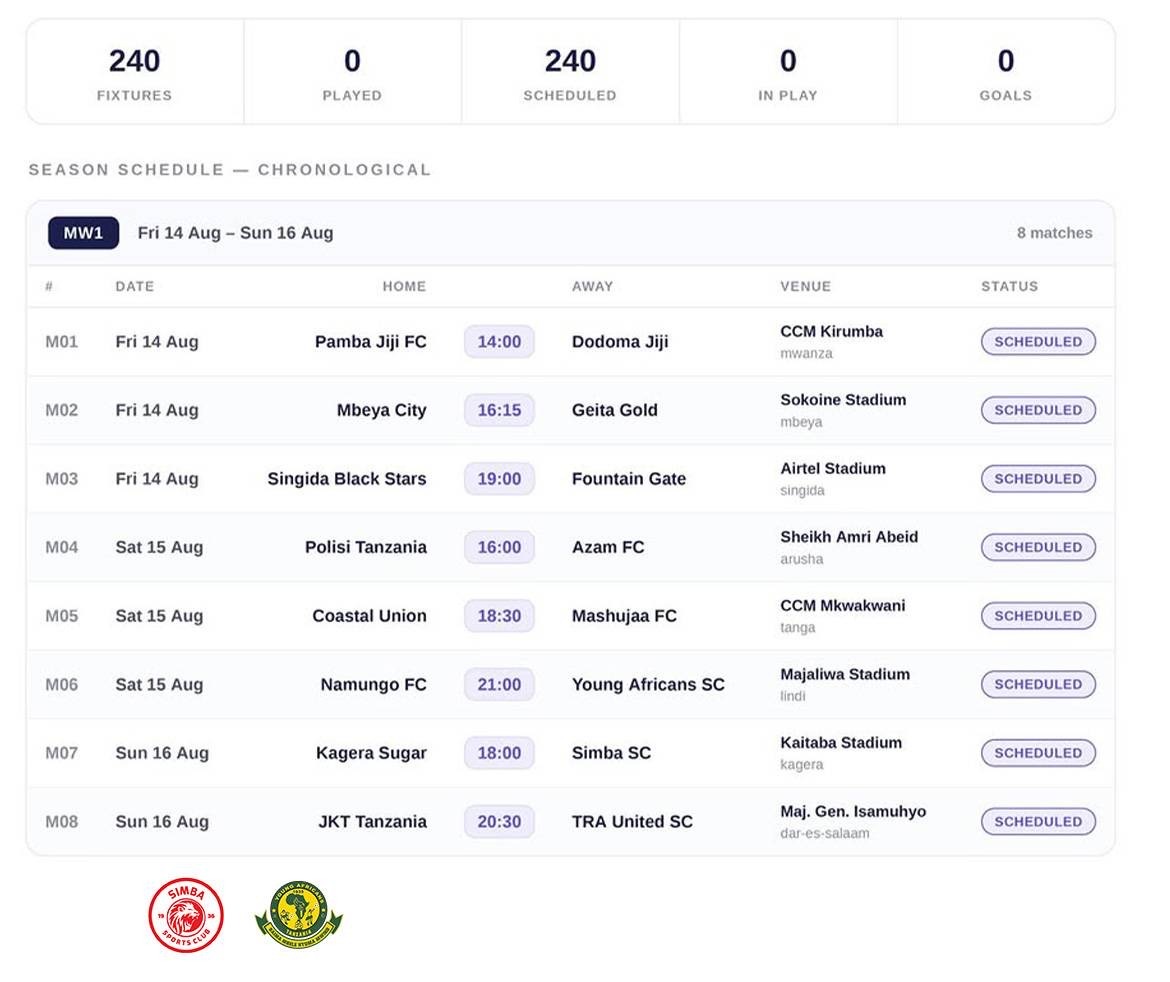Open the Scheduled status for match M03
The image size is (1170, 982).
pyautogui.click(x=1038, y=479)
